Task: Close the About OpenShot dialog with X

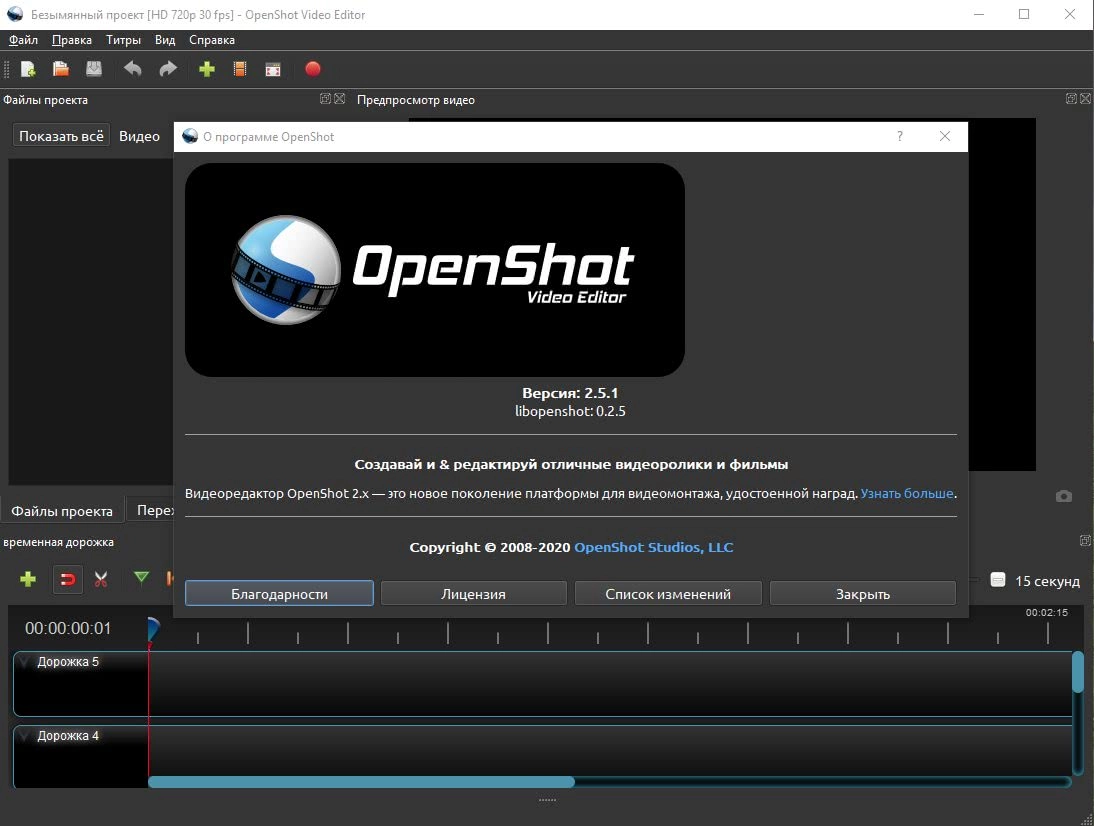Action: coord(945,136)
